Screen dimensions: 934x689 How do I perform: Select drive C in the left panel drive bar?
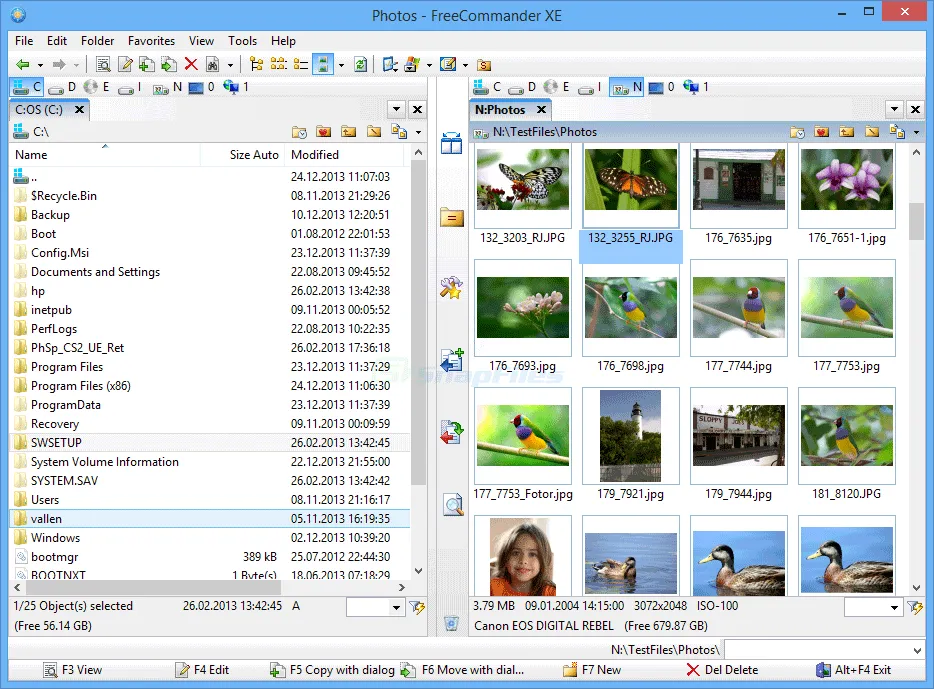tap(27, 87)
